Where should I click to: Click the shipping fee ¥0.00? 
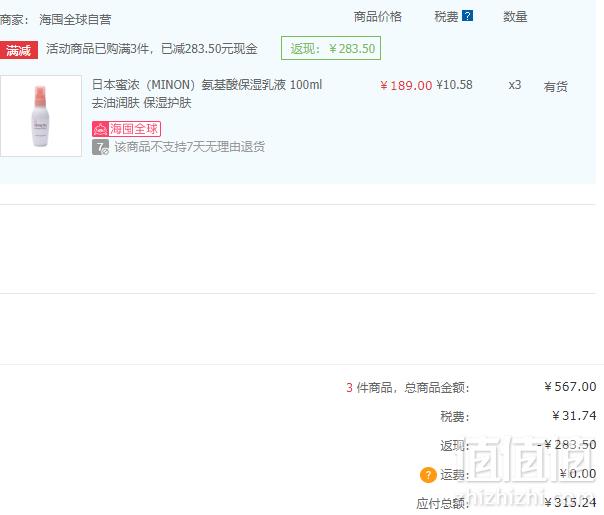578,473
